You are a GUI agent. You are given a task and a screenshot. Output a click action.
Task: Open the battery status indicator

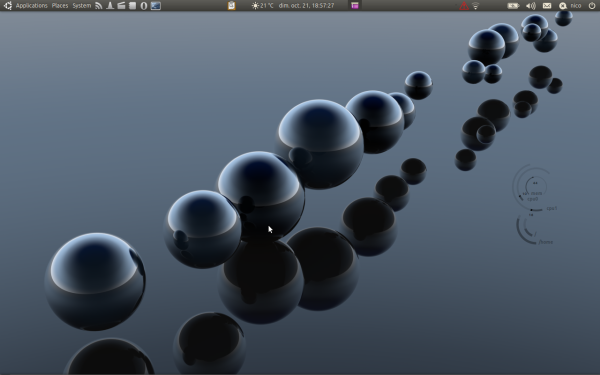point(513,6)
